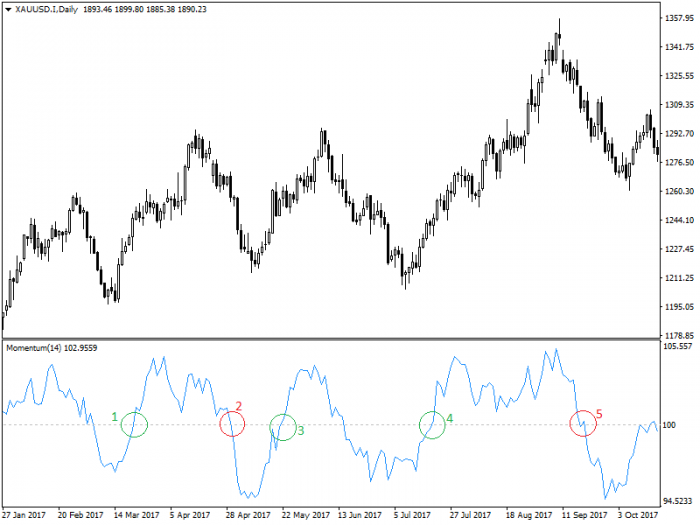Click the 100 level label on momentum scale
The height and width of the screenshot is (525, 700).
click(x=669, y=425)
